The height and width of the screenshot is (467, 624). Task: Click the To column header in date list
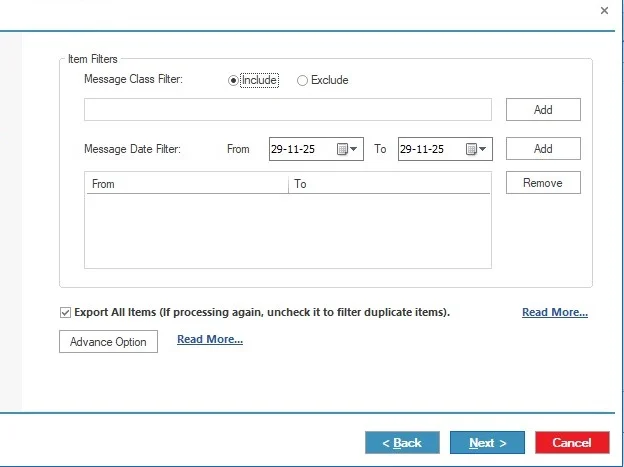click(390, 184)
